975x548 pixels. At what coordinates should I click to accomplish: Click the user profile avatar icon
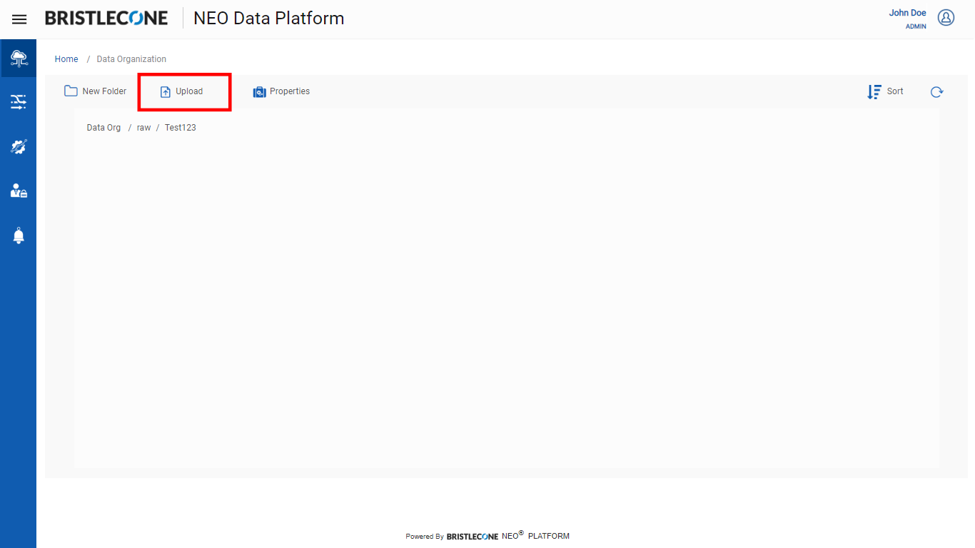(x=946, y=18)
